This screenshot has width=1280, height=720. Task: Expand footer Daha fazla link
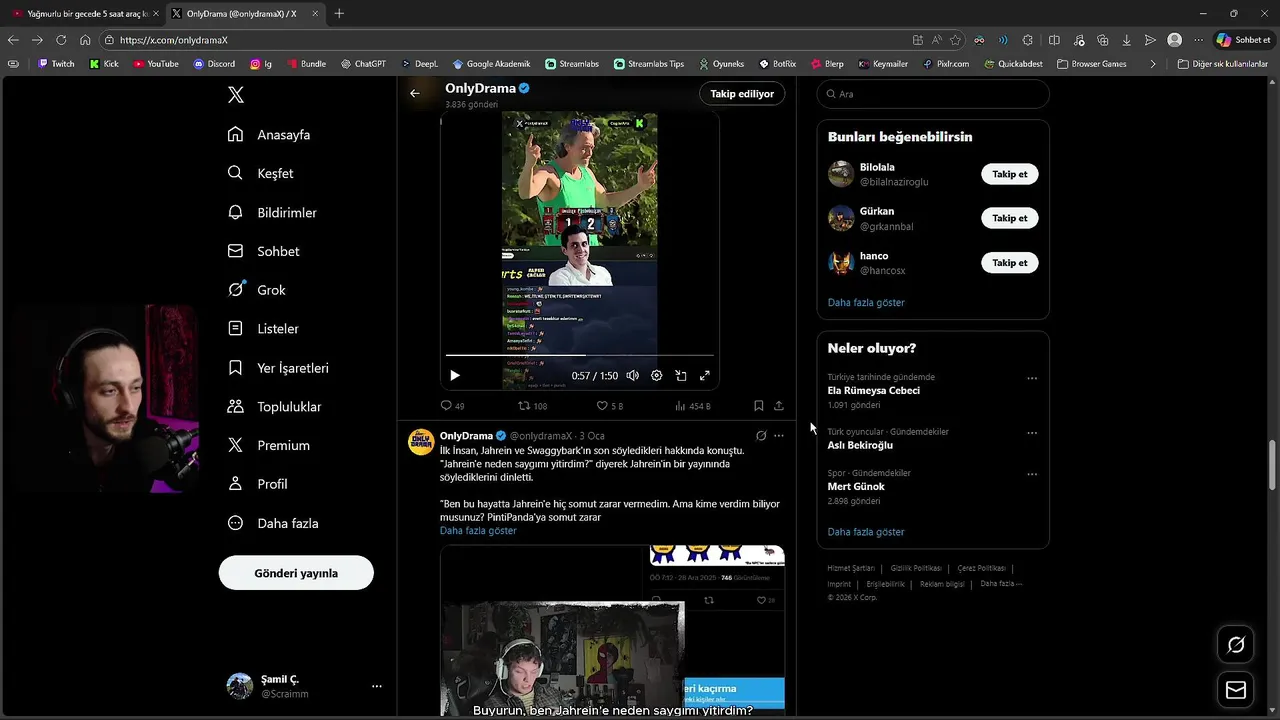click(x=1001, y=583)
